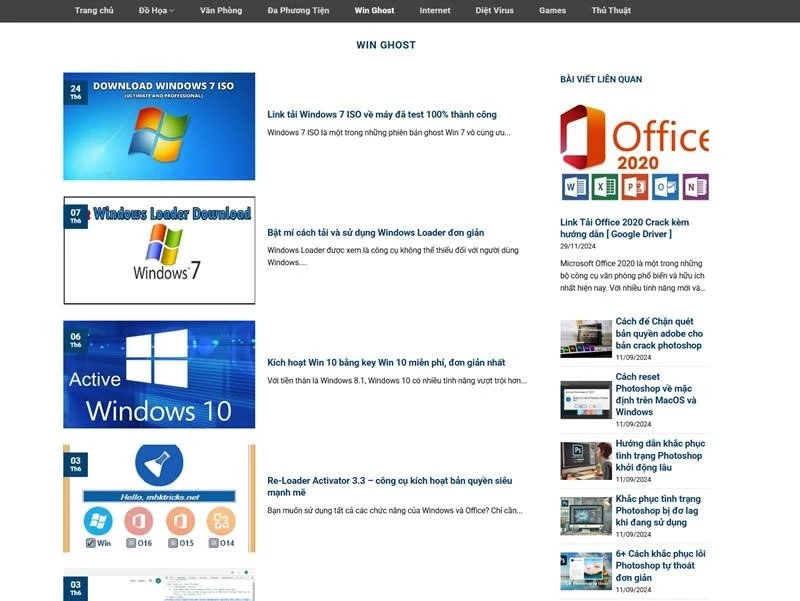Click the WIN GHOST page heading
Viewport: 800px width, 601px height.
click(386, 45)
